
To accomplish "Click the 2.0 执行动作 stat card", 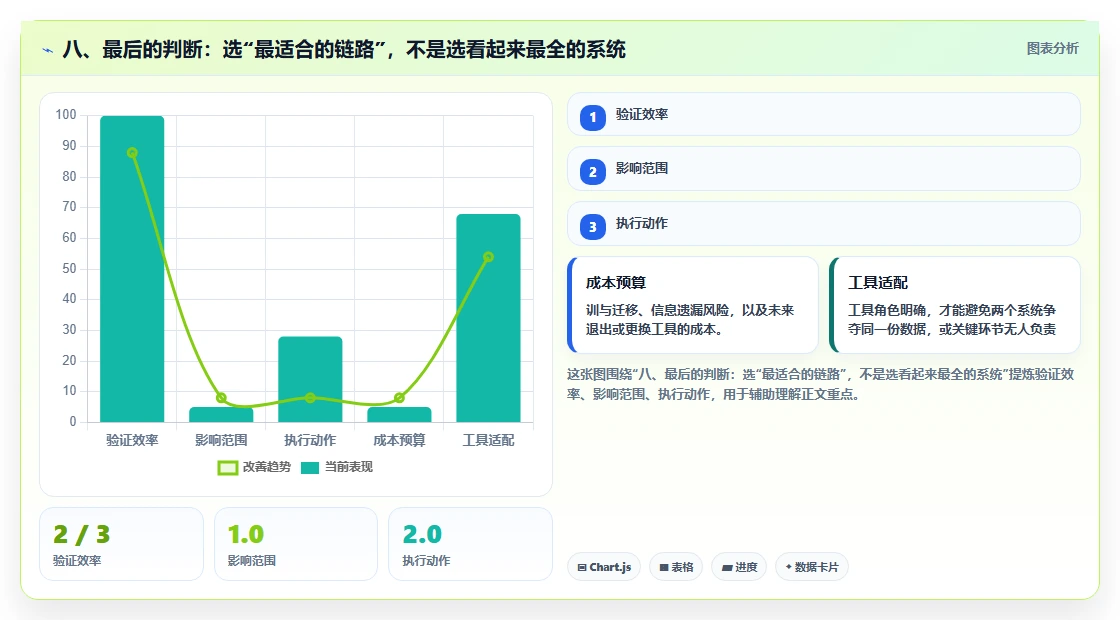I will click(x=470, y=544).
